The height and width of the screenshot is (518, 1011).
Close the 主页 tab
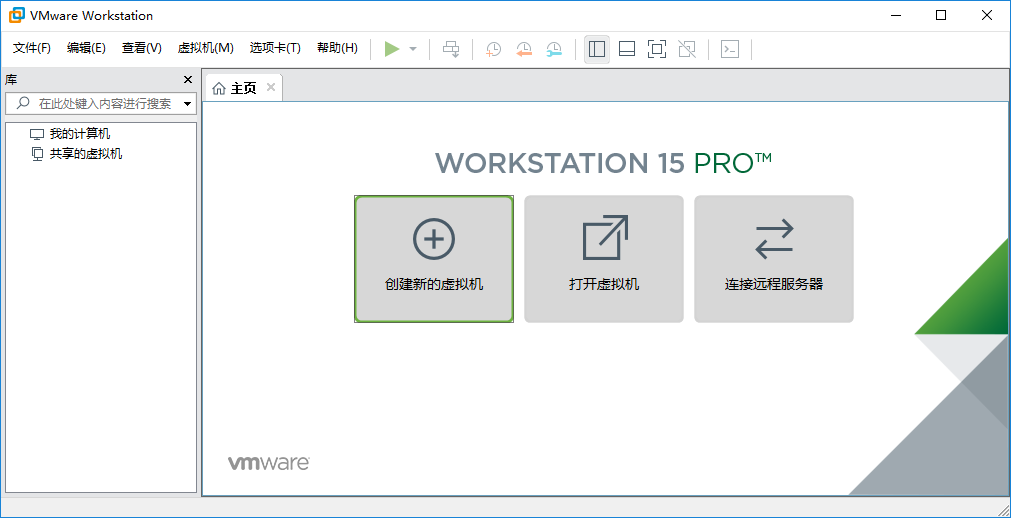tap(271, 87)
